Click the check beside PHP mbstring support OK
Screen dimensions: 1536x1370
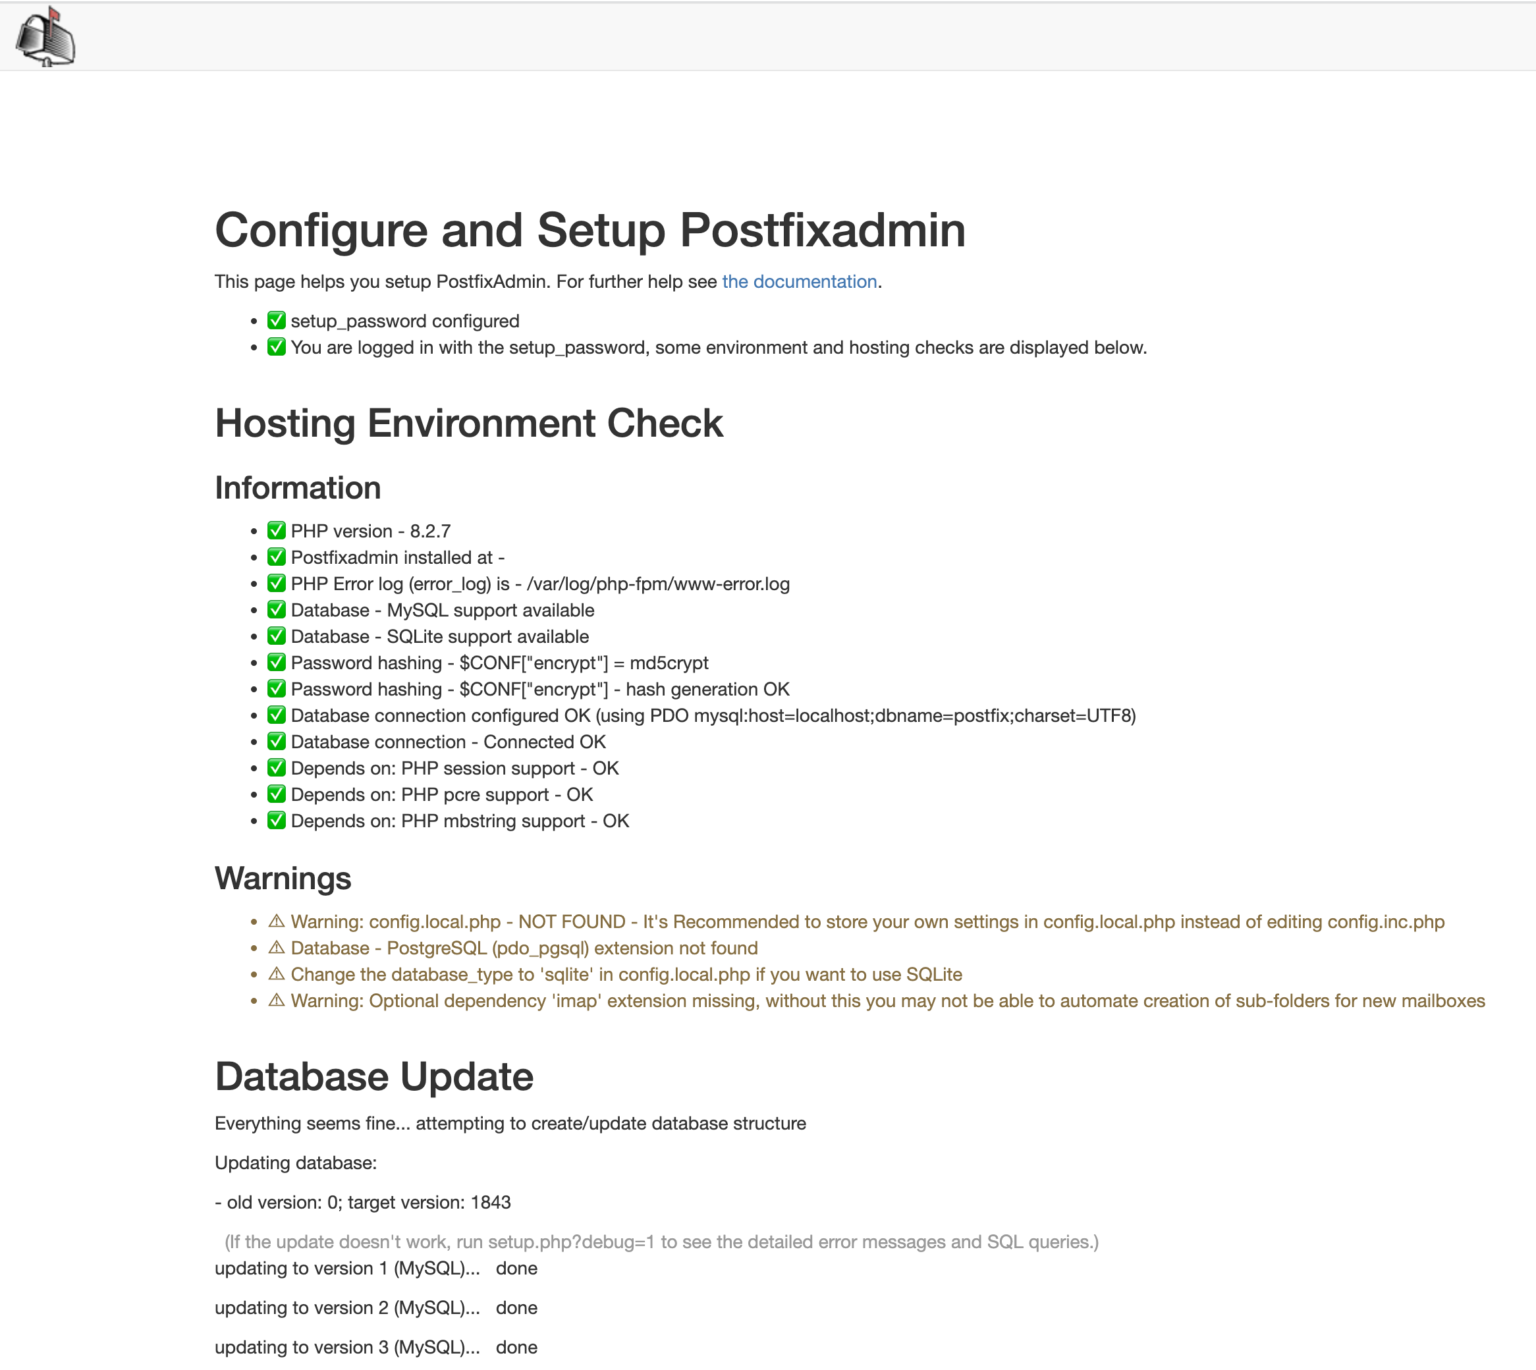click(276, 820)
